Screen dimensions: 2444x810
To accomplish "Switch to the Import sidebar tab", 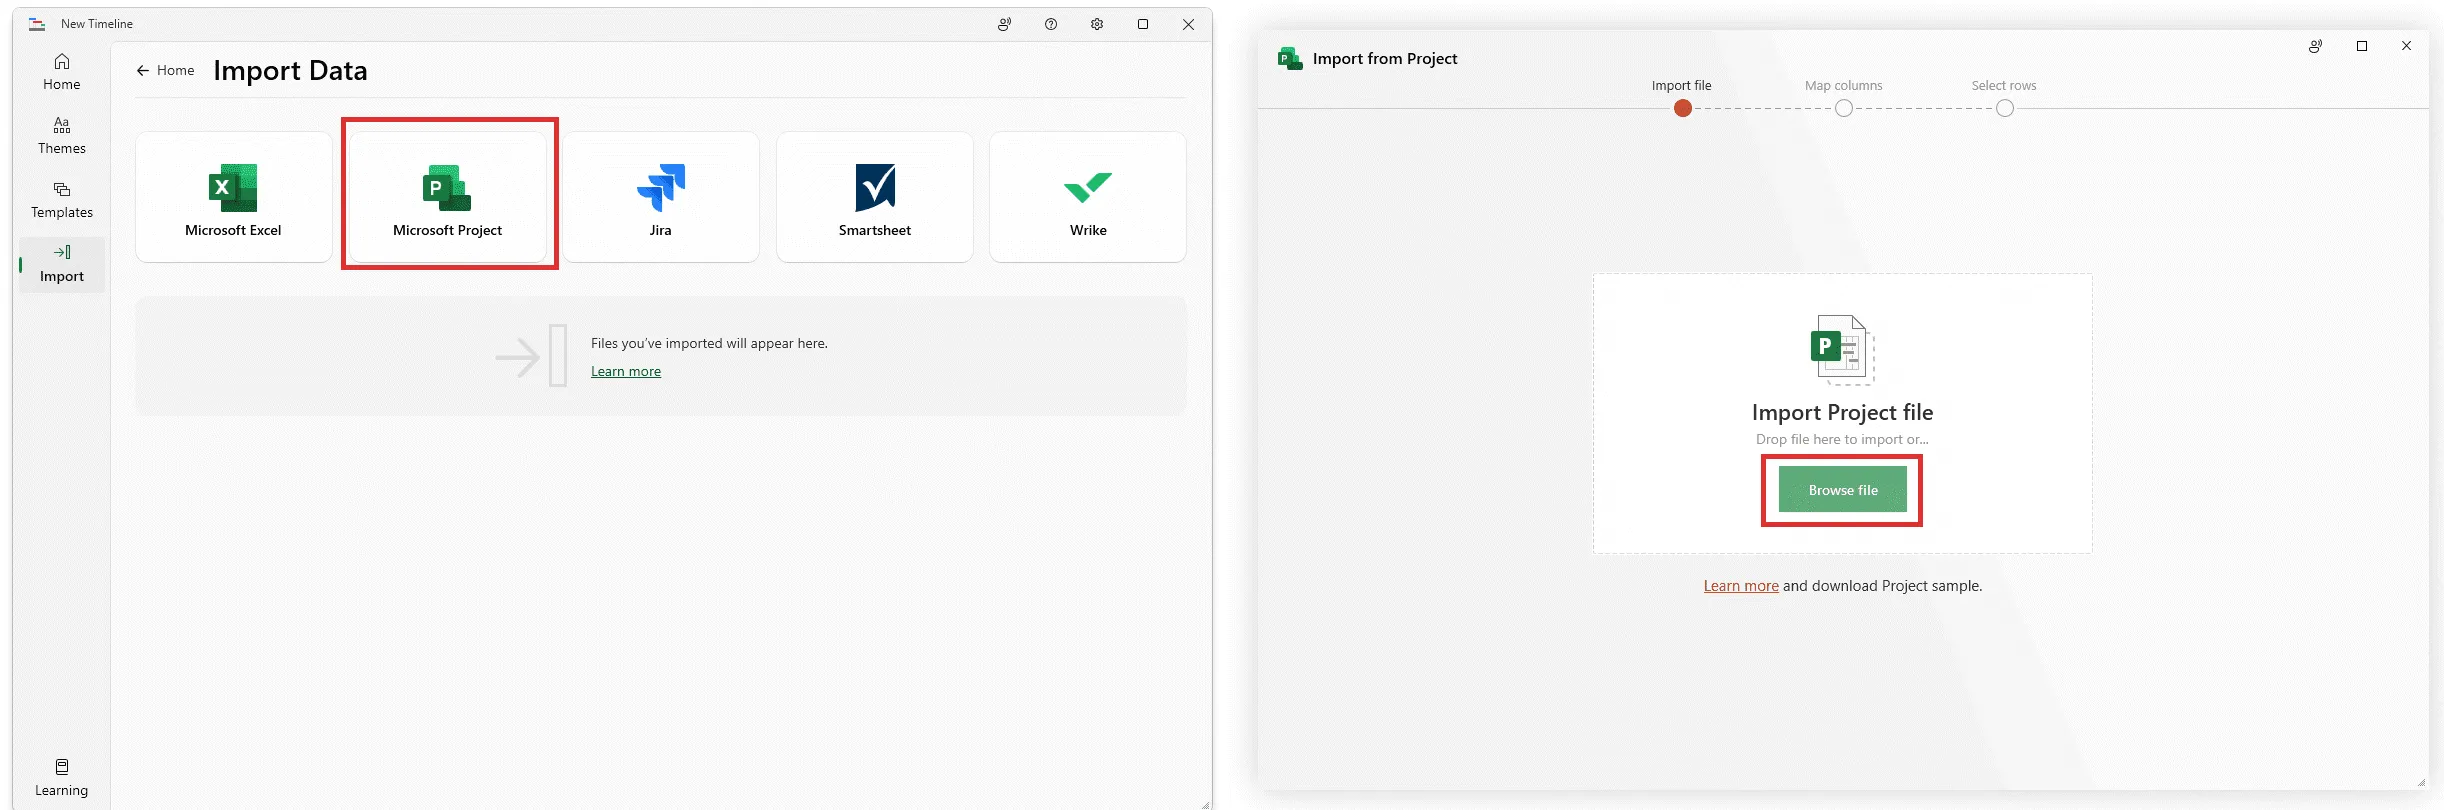I will (x=62, y=264).
